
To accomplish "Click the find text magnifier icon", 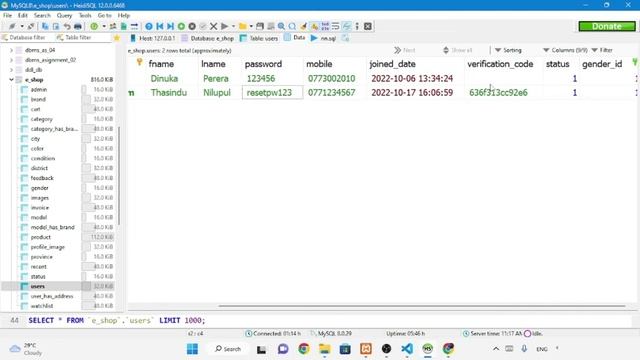I will tap(282, 27).
